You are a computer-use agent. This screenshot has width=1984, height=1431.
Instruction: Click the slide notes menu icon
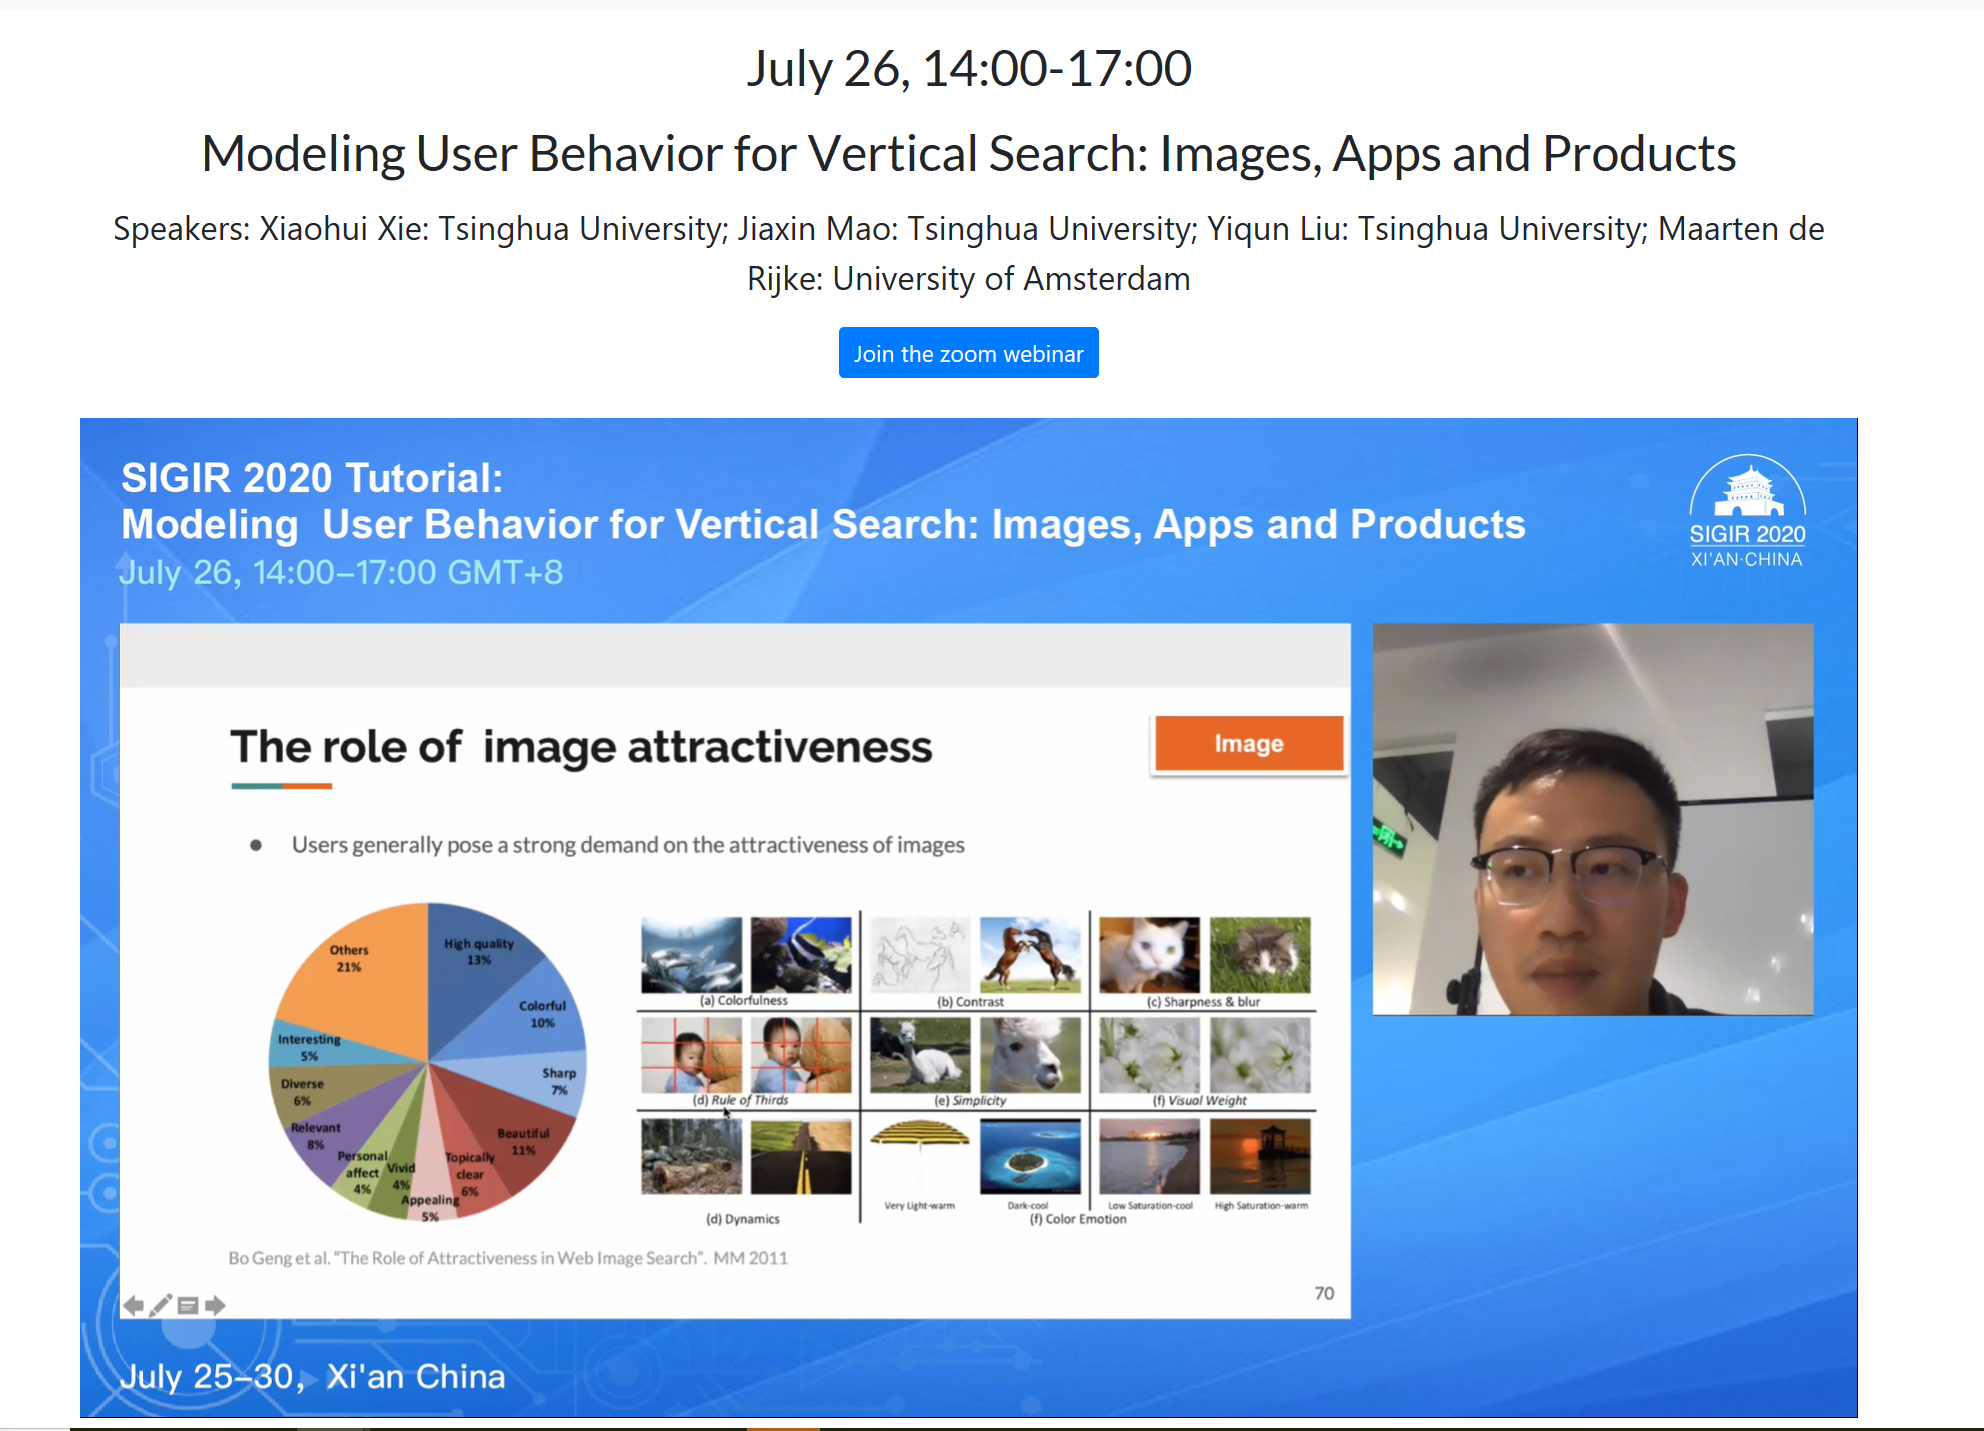coord(188,1305)
